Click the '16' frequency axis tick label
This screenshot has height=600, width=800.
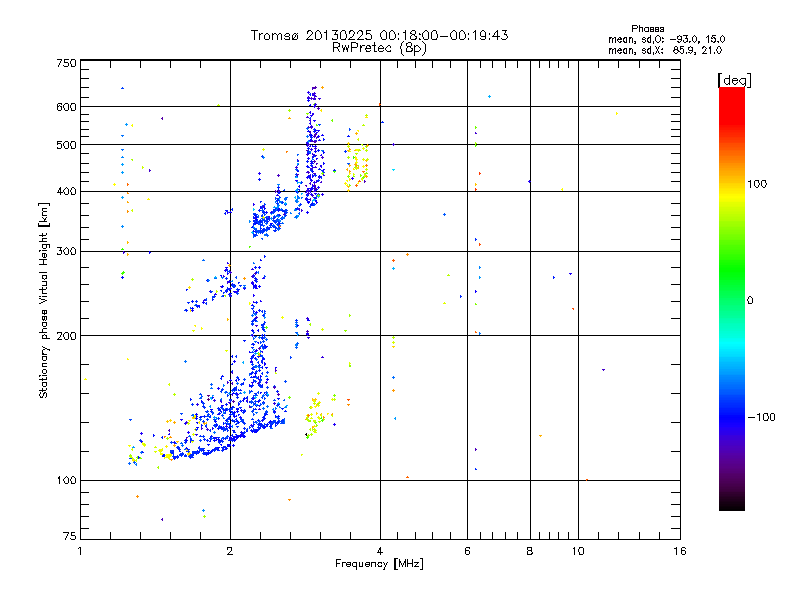click(680, 551)
